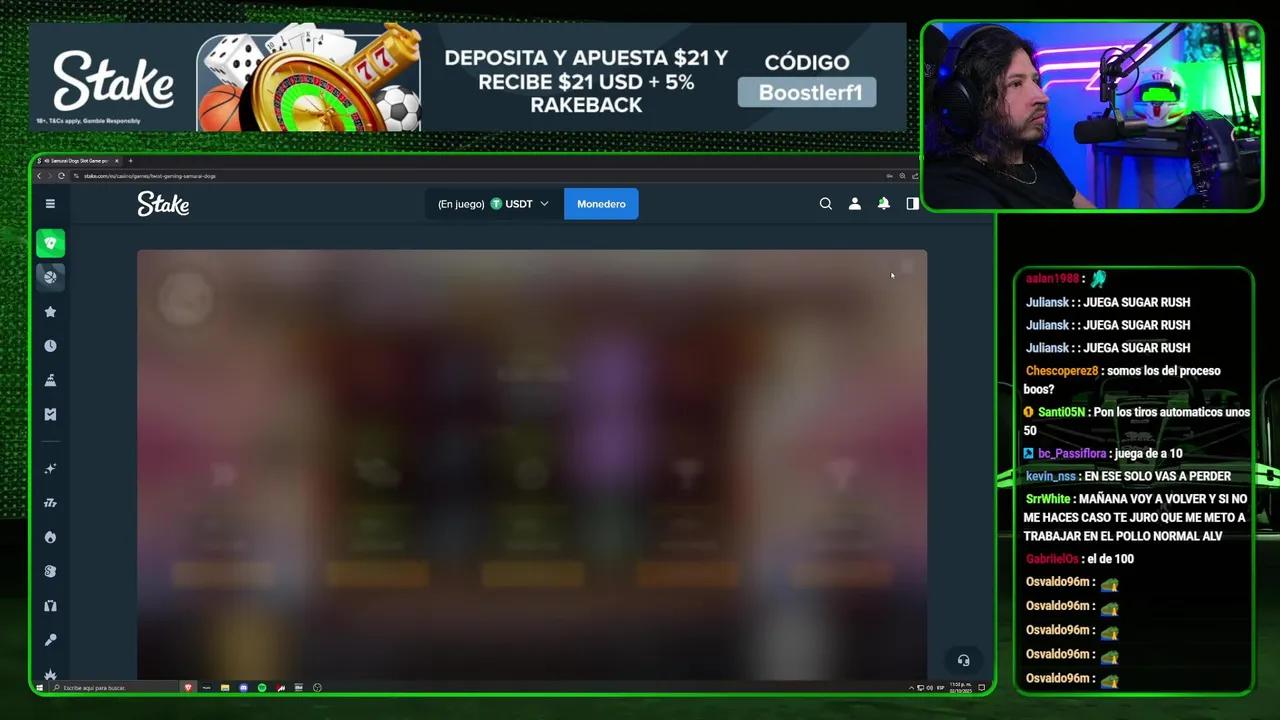Go back in the browser
Screen dimensions: 1280x720
tap(39, 176)
